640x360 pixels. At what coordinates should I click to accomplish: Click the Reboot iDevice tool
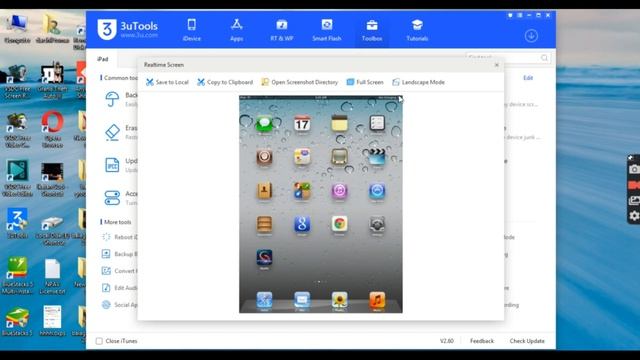point(120,237)
